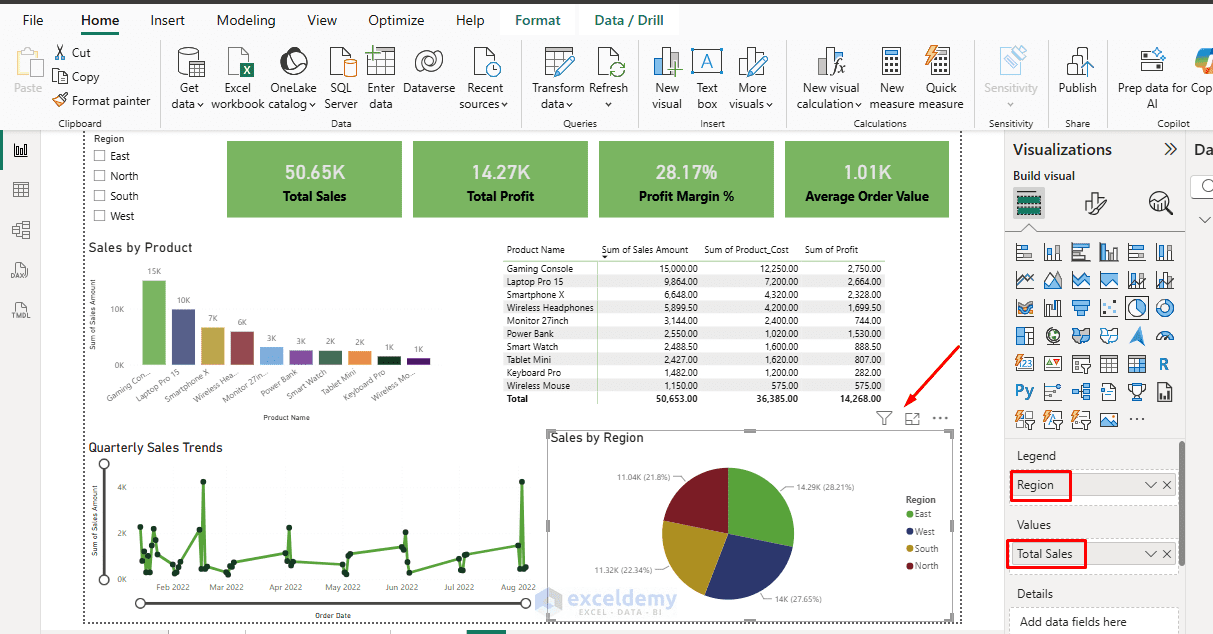Open TMDL view in left sidebar
The height and width of the screenshot is (634, 1213).
coord(21,310)
